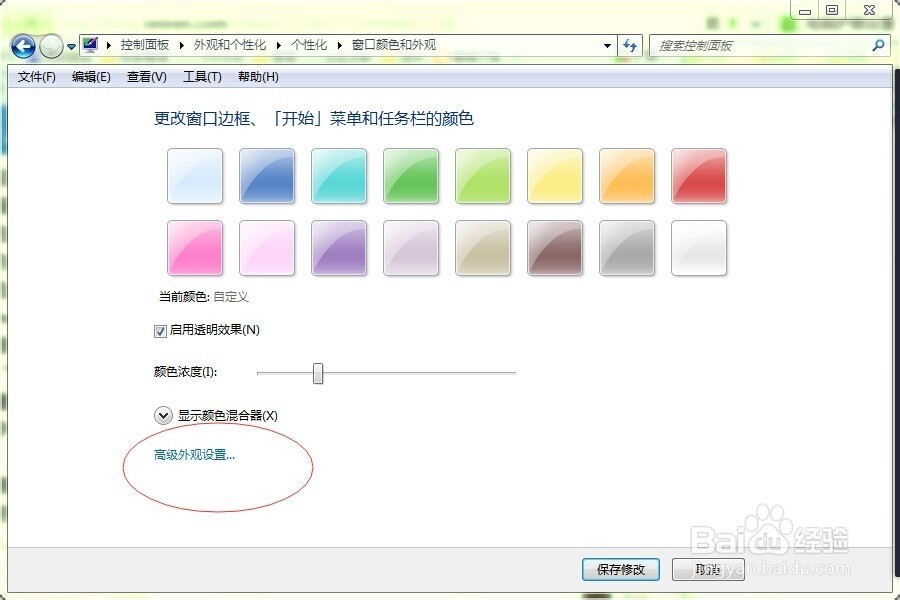
Task: Select the gray color swatch
Action: coord(627,248)
